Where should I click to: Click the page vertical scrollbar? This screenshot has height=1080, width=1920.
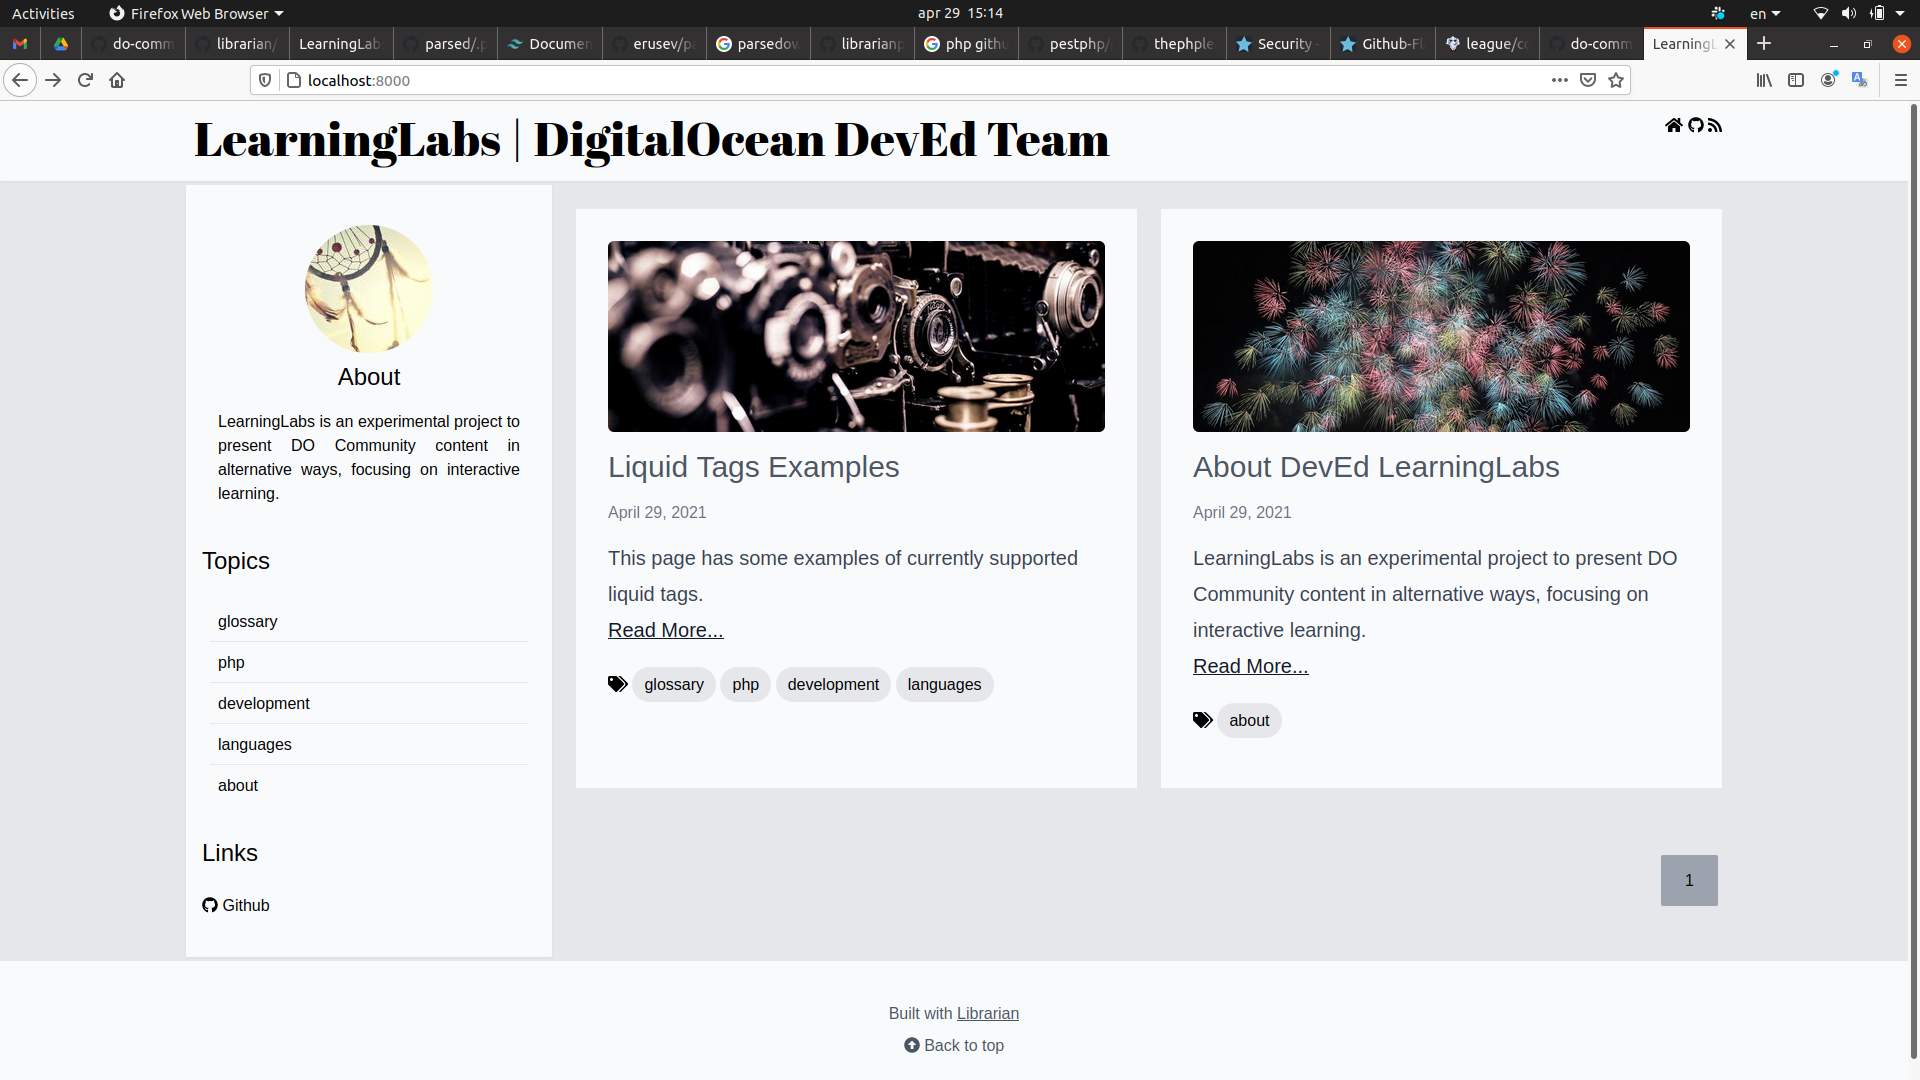pos(1914,580)
